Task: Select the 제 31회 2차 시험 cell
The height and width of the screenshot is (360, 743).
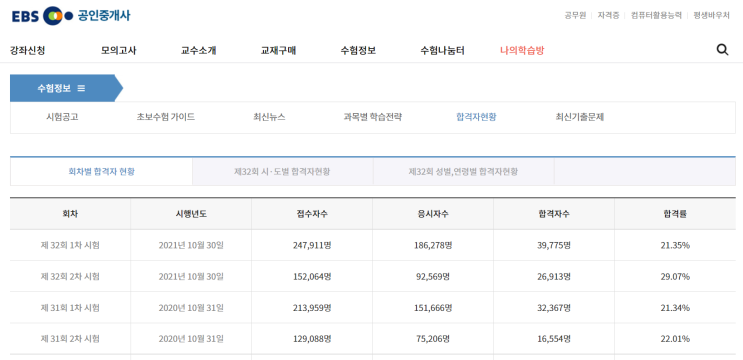Action: coord(70,339)
